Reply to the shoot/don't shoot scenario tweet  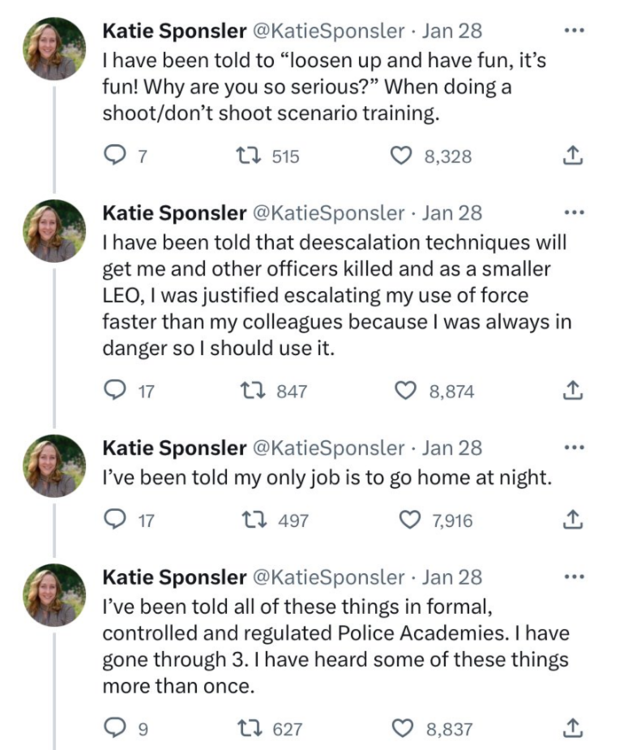[x=116, y=155]
